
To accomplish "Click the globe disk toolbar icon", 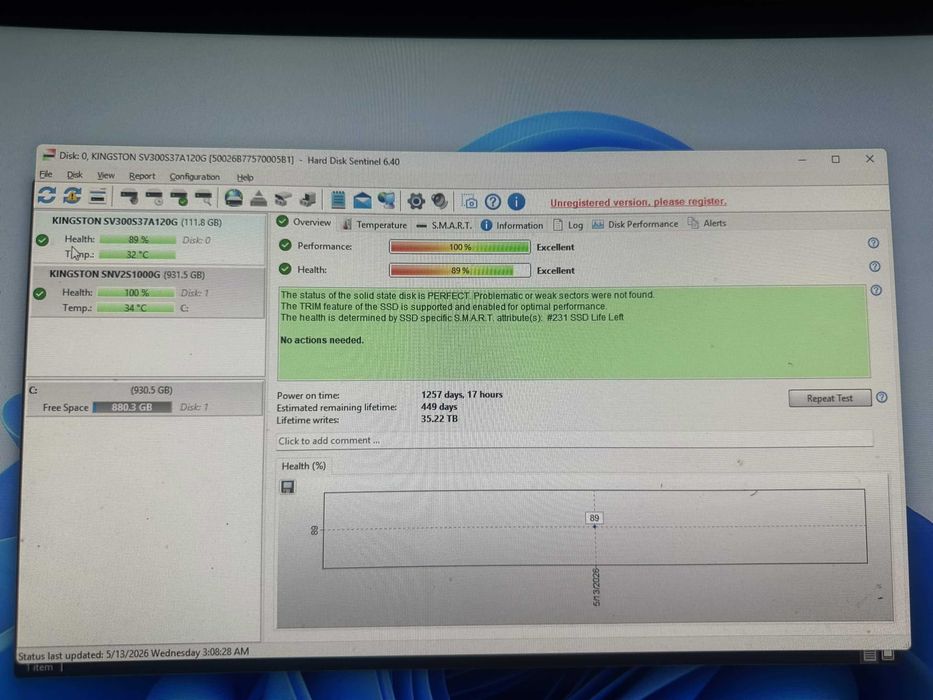I will pos(233,198).
